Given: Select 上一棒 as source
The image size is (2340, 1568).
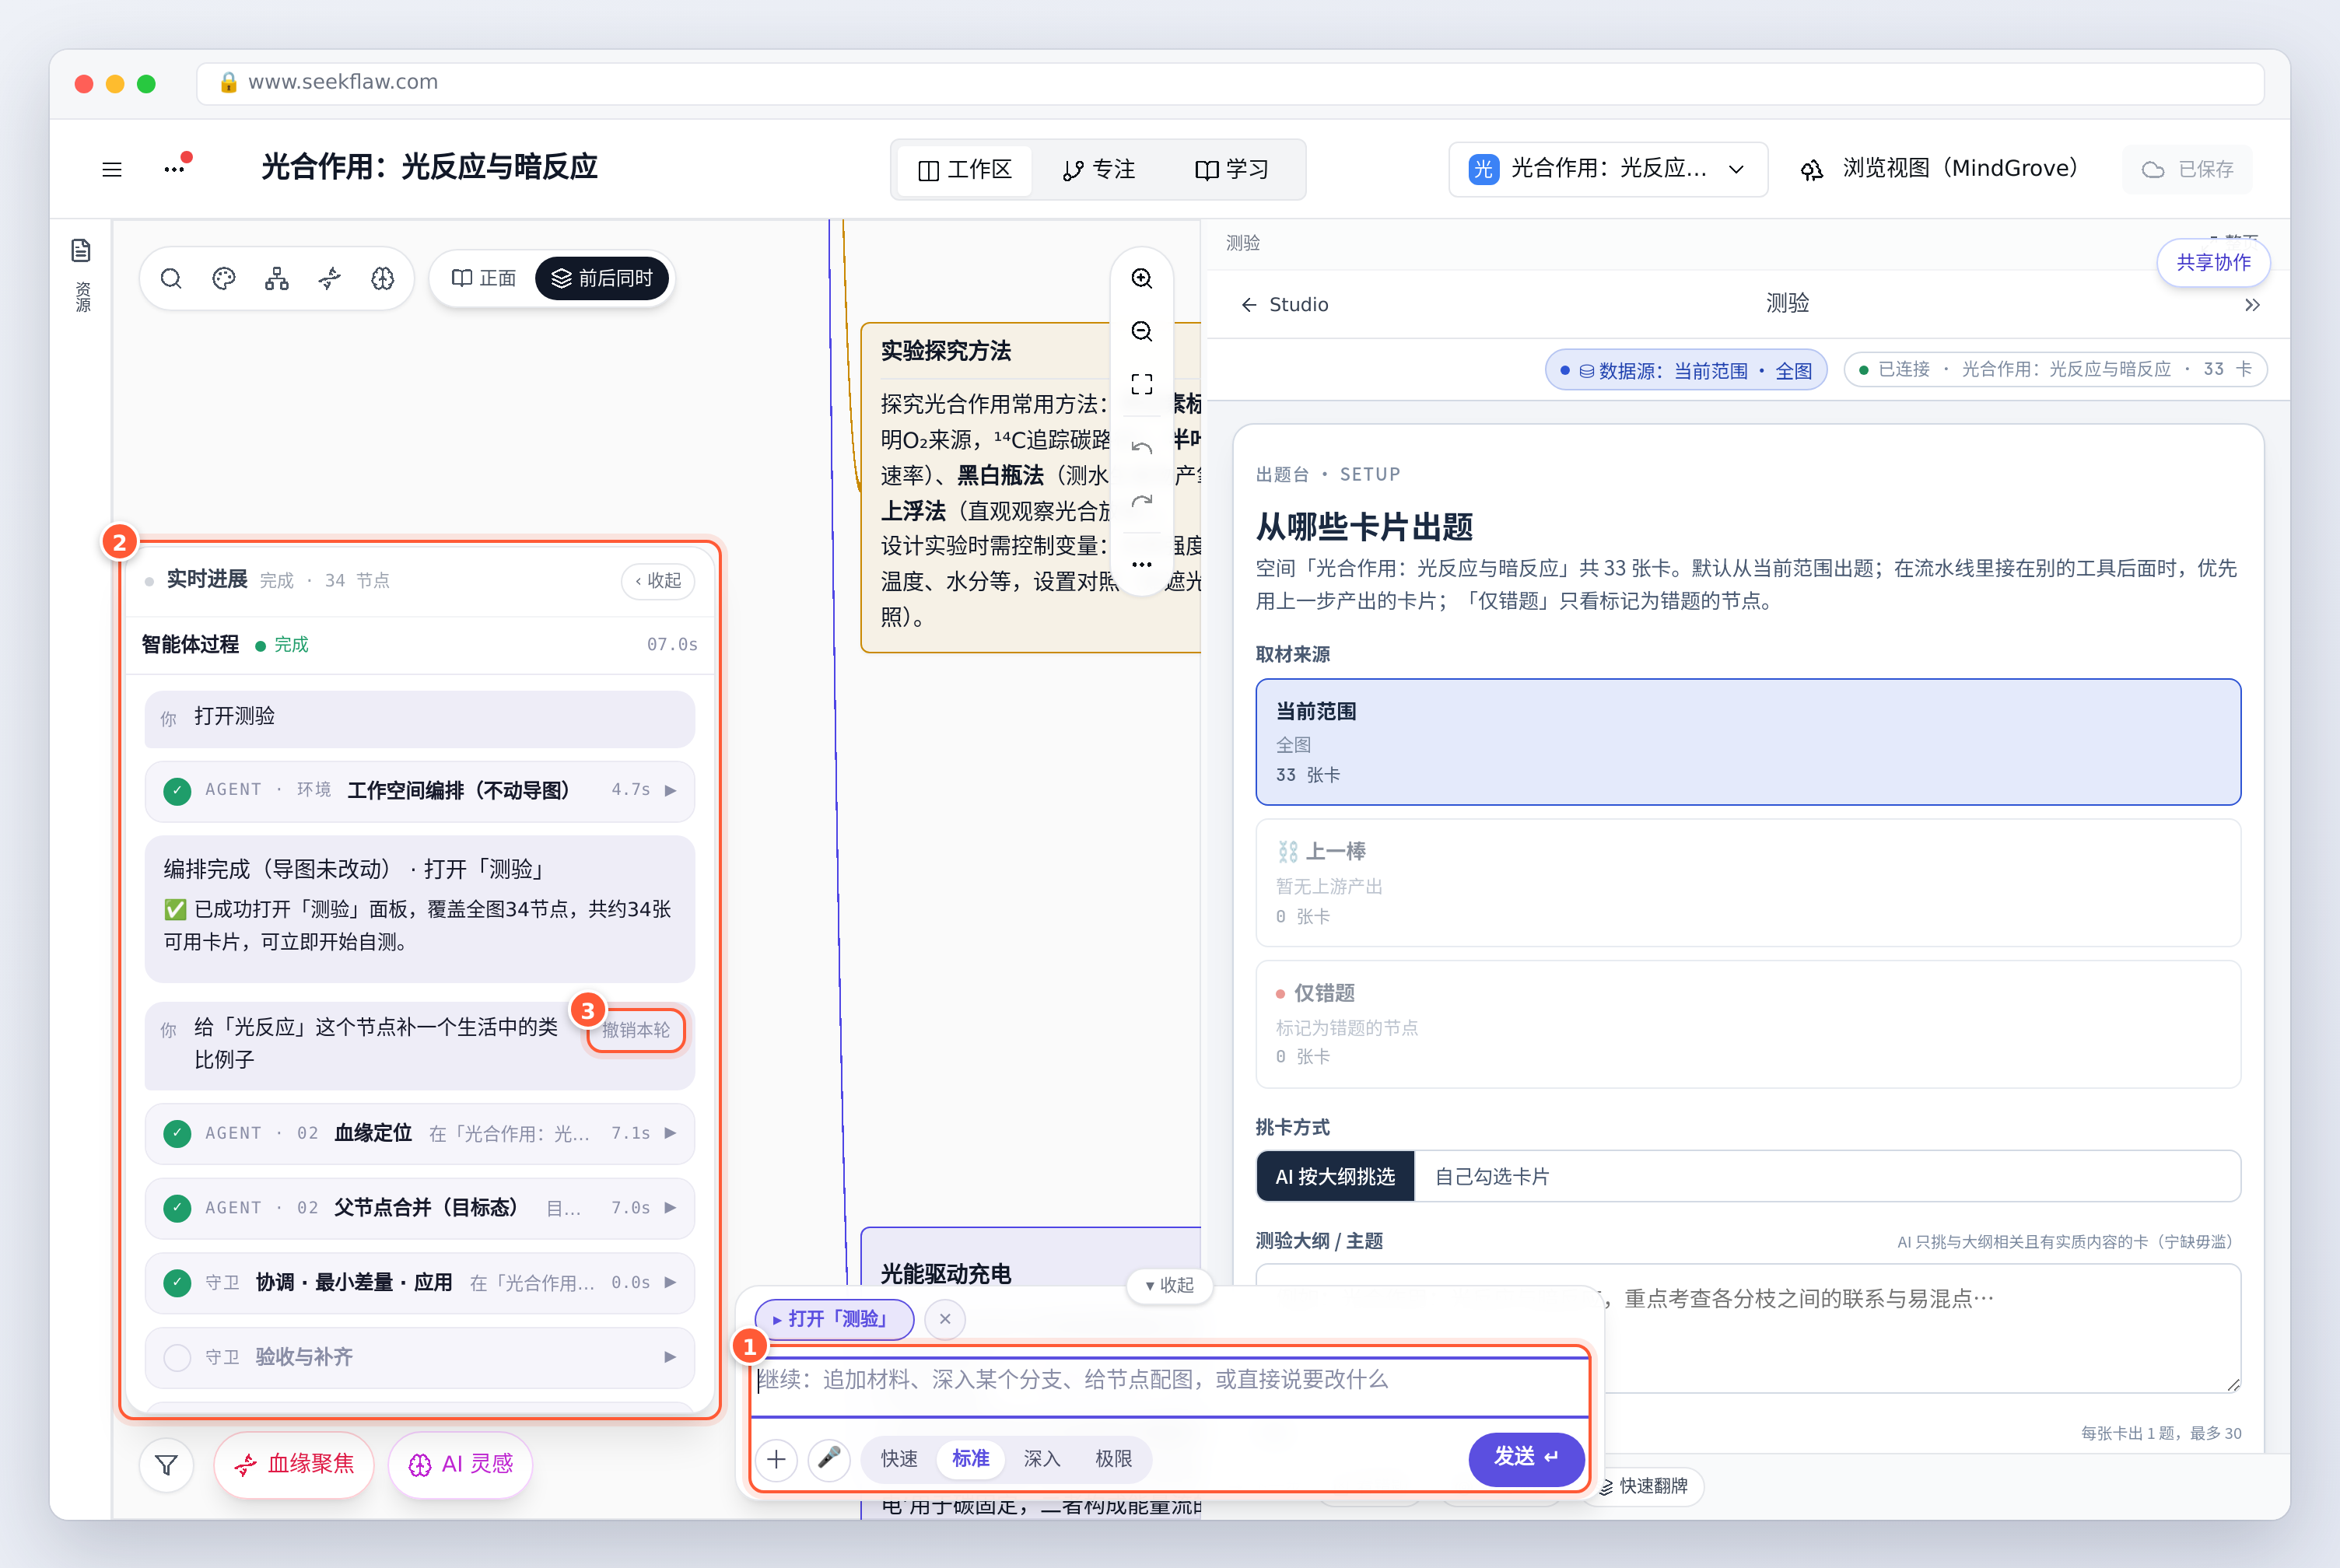Looking at the screenshot, I should pos(1747,883).
